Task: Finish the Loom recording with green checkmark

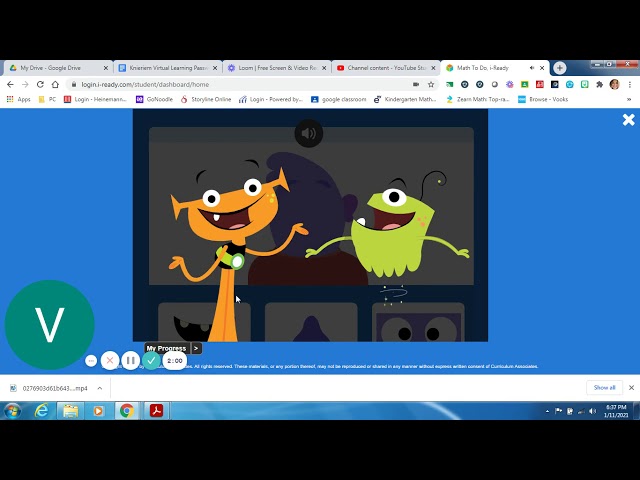Action: [x=151, y=360]
